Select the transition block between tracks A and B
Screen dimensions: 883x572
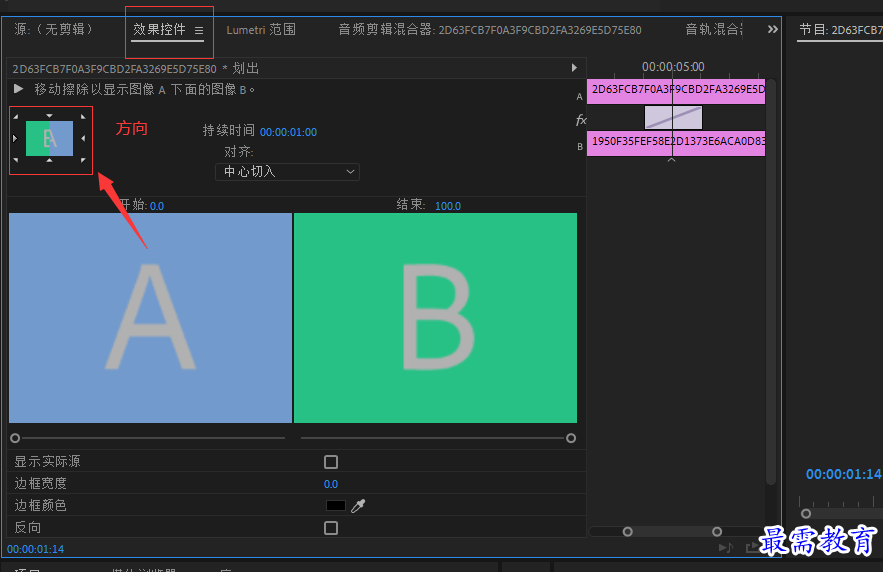coord(673,118)
